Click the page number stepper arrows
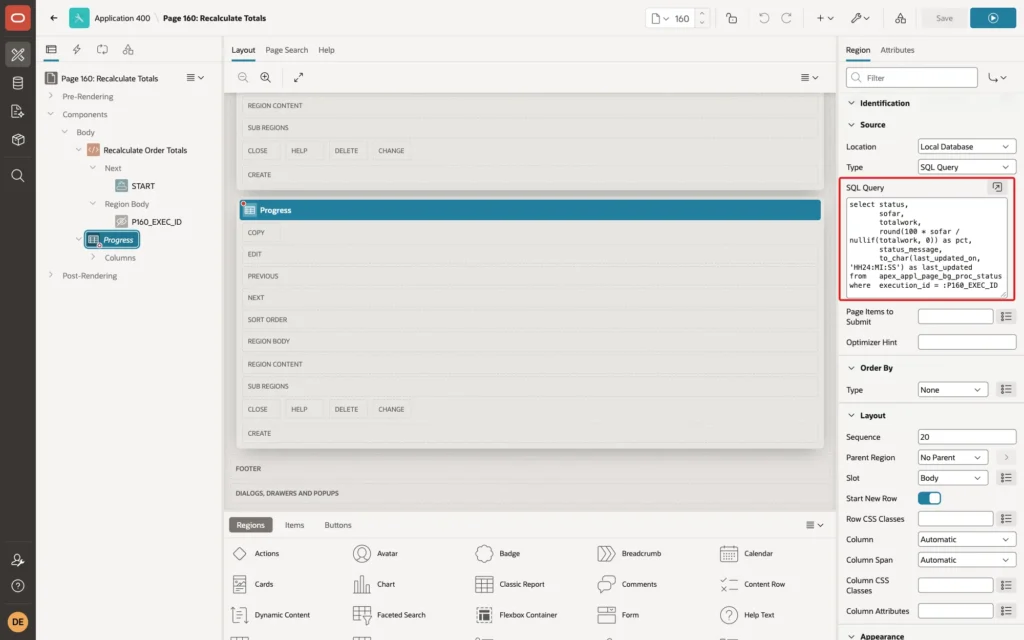 point(702,18)
